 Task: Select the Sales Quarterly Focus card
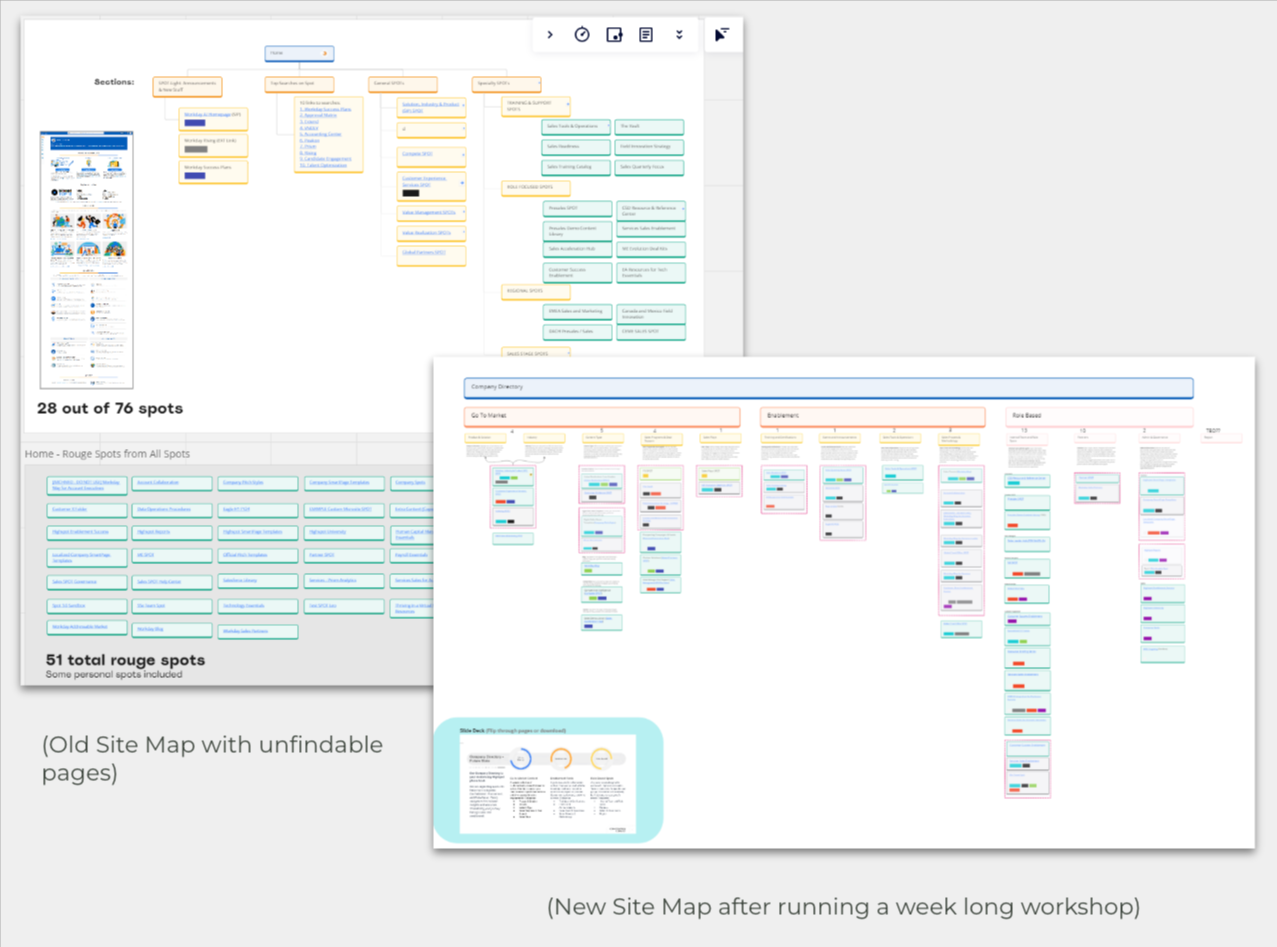pos(650,167)
